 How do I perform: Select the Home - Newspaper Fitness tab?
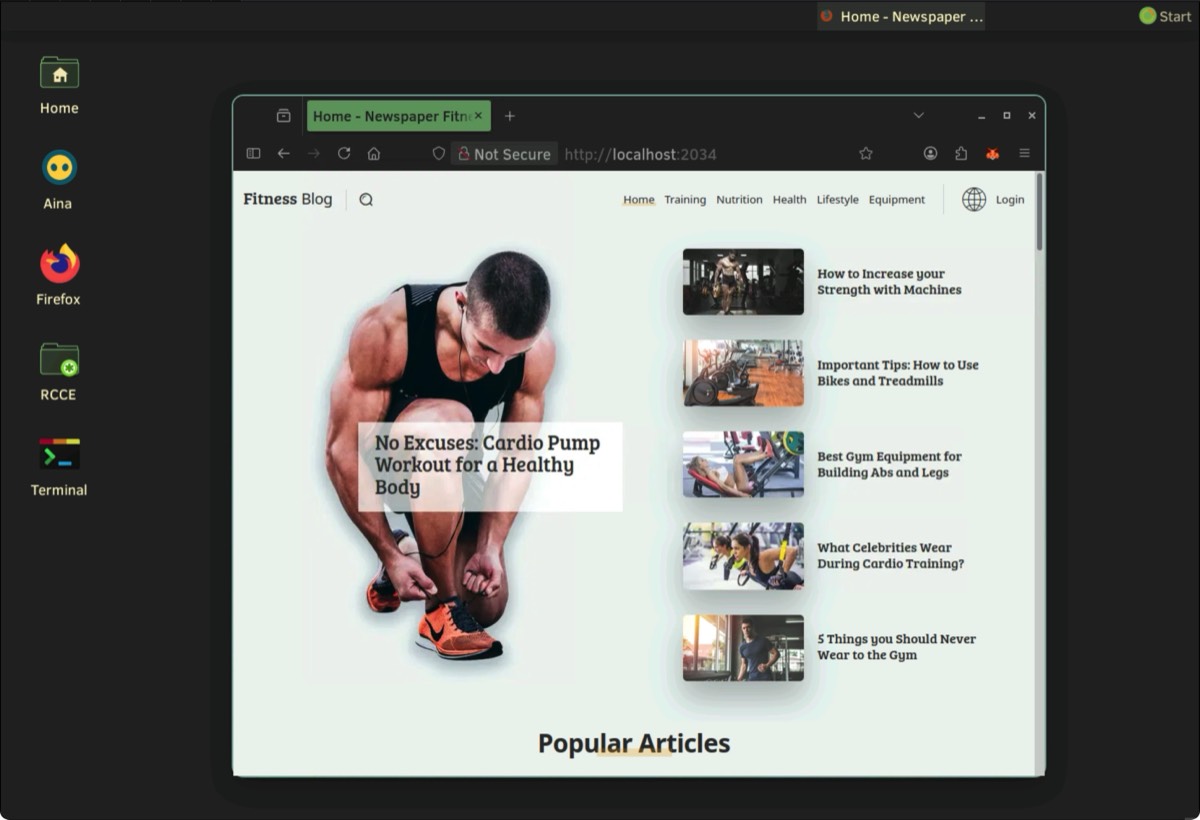(x=390, y=116)
